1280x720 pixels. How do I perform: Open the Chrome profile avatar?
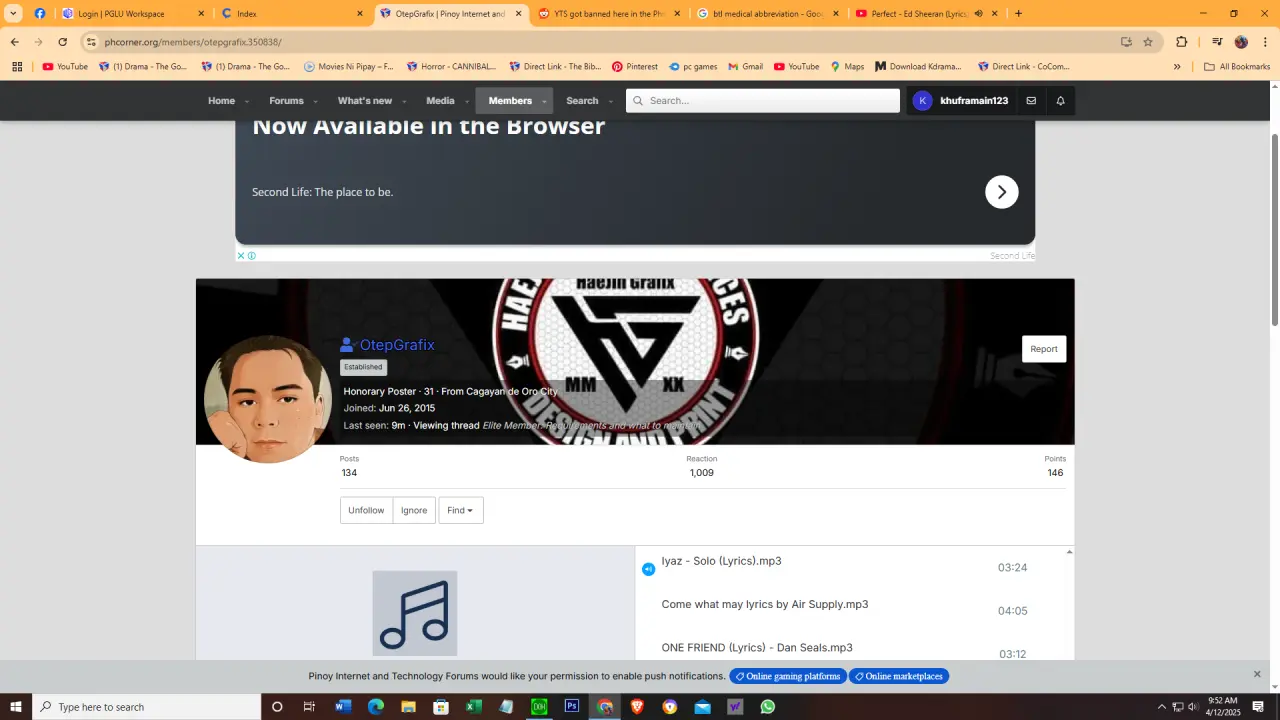click(x=1241, y=42)
